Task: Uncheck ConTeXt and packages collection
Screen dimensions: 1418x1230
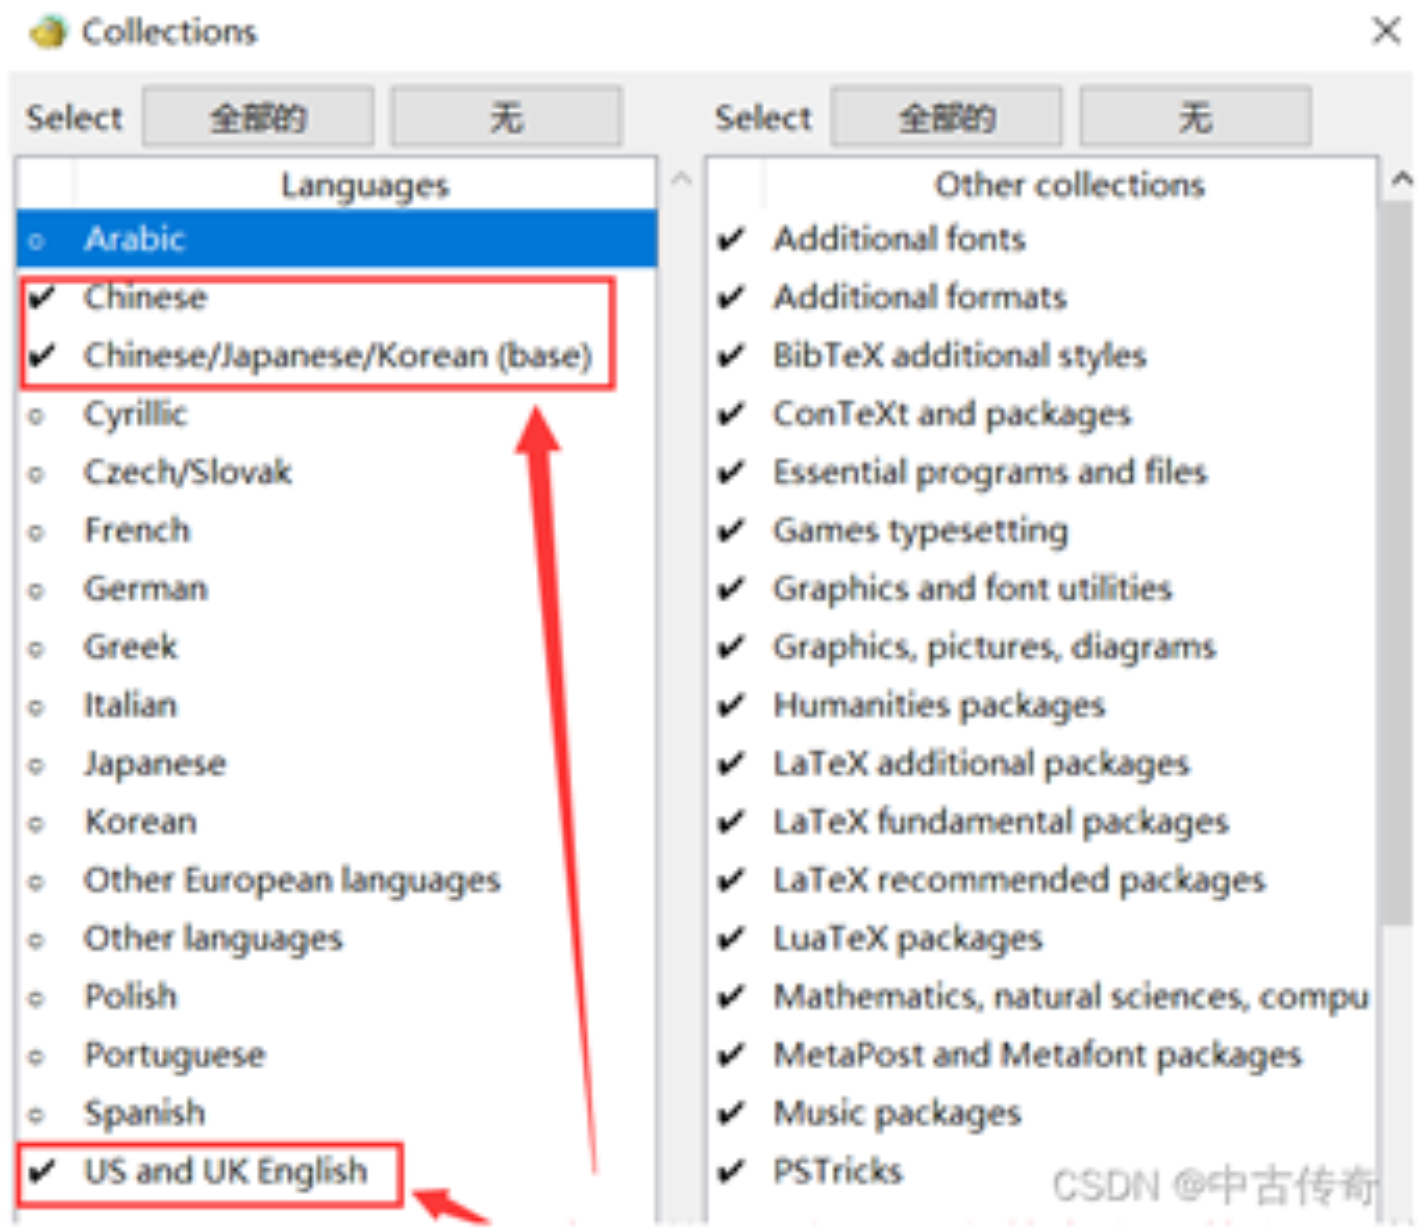Action: (x=1041, y=414)
